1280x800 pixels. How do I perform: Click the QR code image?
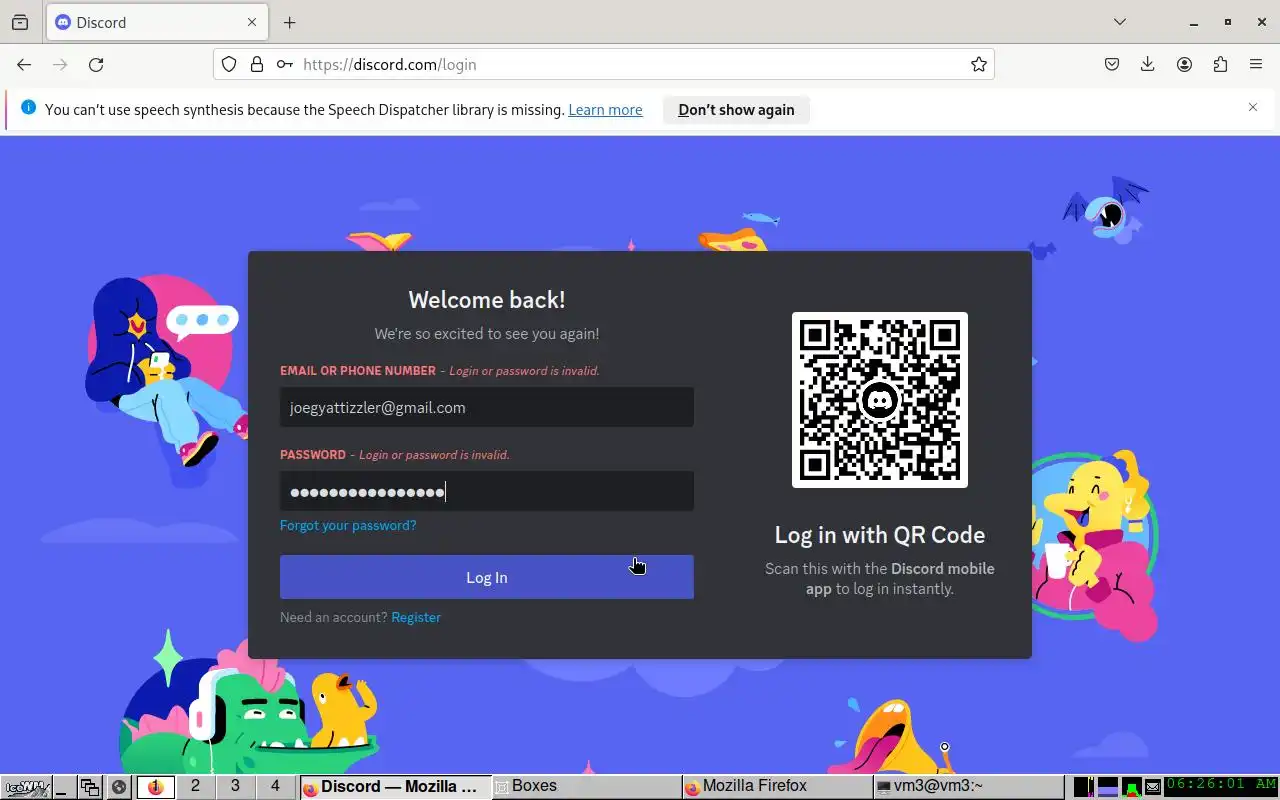[x=880, y=400]
